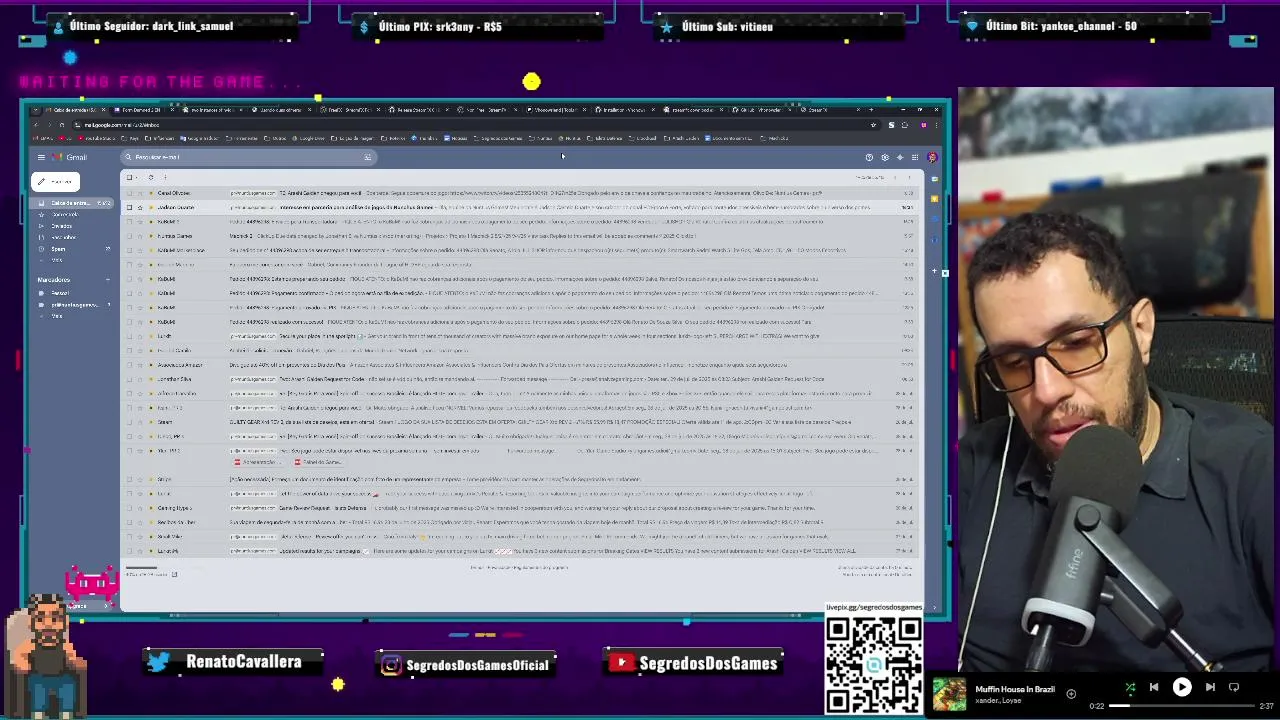1280x720 pixels.
Task: Go to newer messages page arrow
Action: 895,178
